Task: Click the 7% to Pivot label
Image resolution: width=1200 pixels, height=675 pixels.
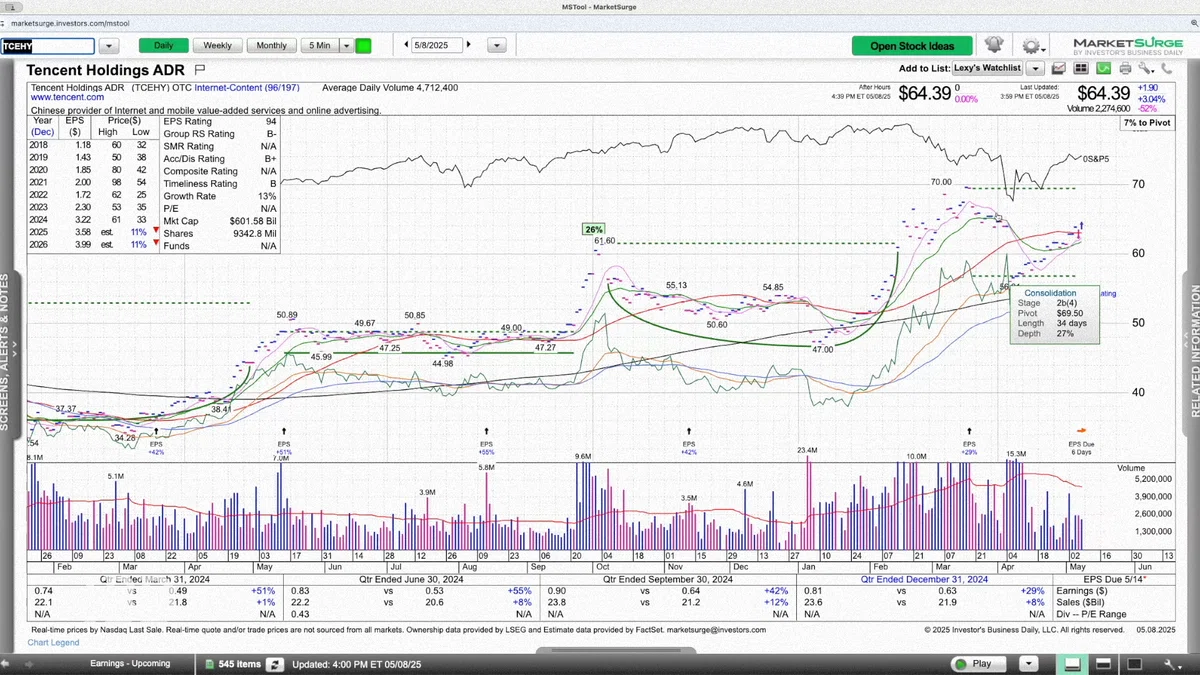Action: (1147, 123)
